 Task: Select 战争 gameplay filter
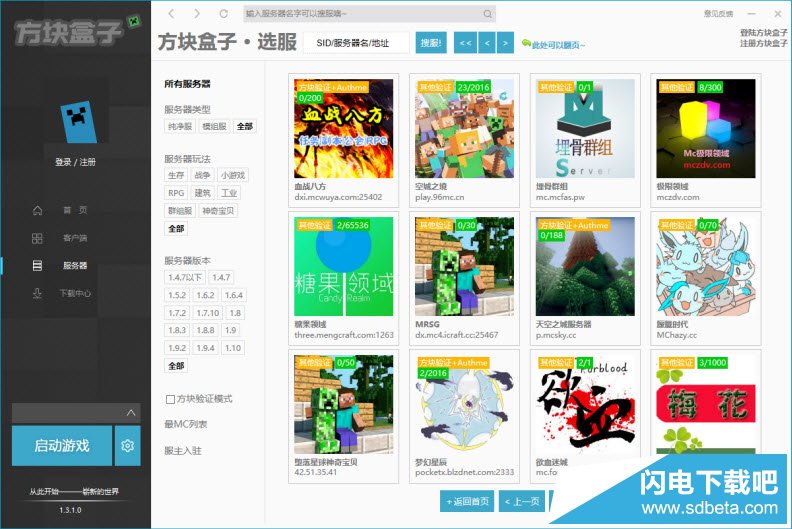pos(202,175)
